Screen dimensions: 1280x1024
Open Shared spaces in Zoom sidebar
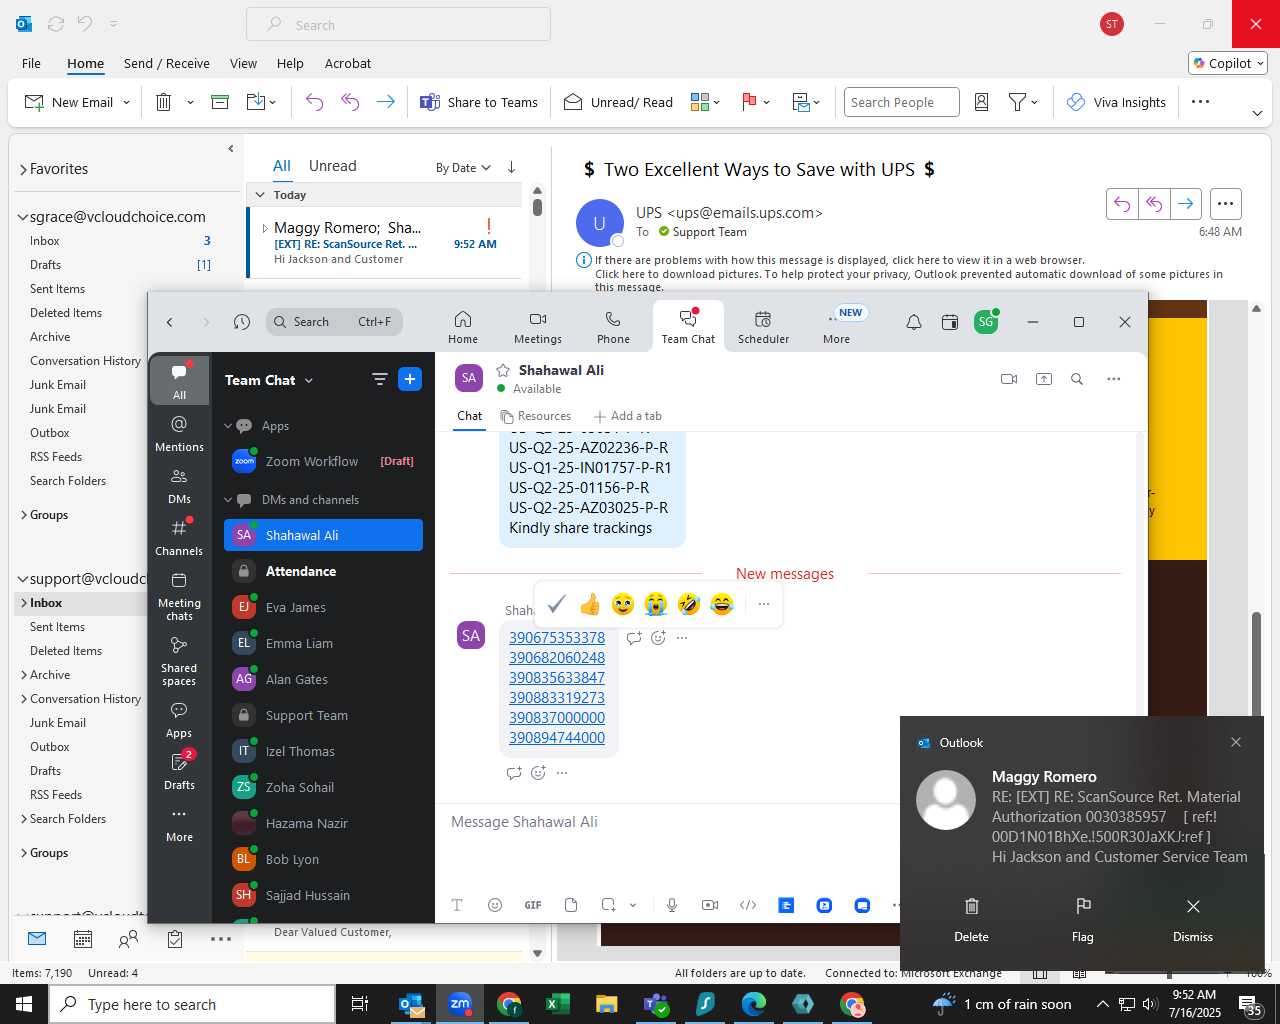[179, 661]
